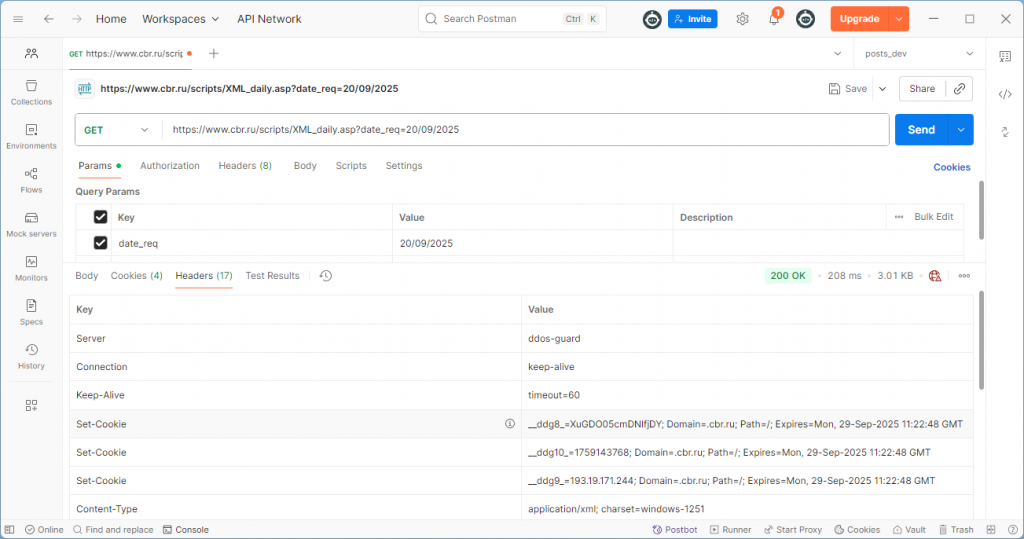Screen dimensions: 1024x539
Task: Open the Send options arrow
Action: click(x=961, y=130)
